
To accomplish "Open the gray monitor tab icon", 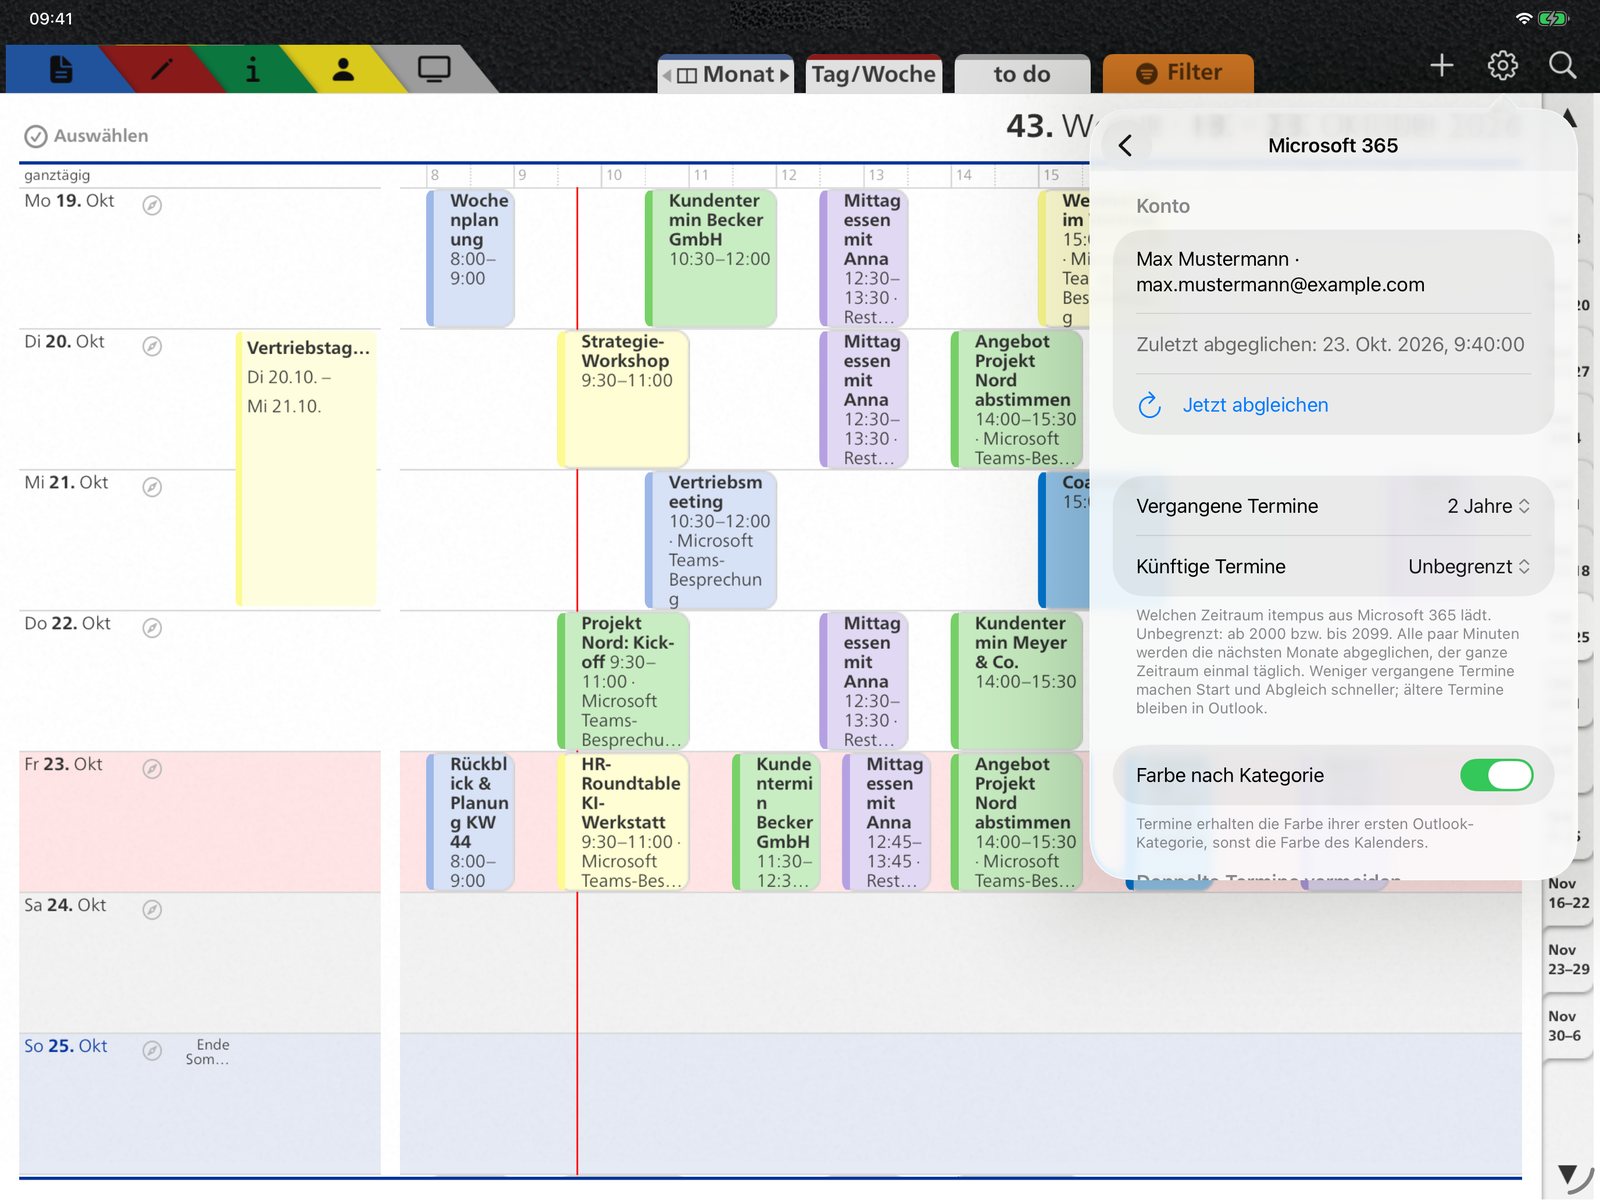I will pyautogui.click(x=434, y=69).
